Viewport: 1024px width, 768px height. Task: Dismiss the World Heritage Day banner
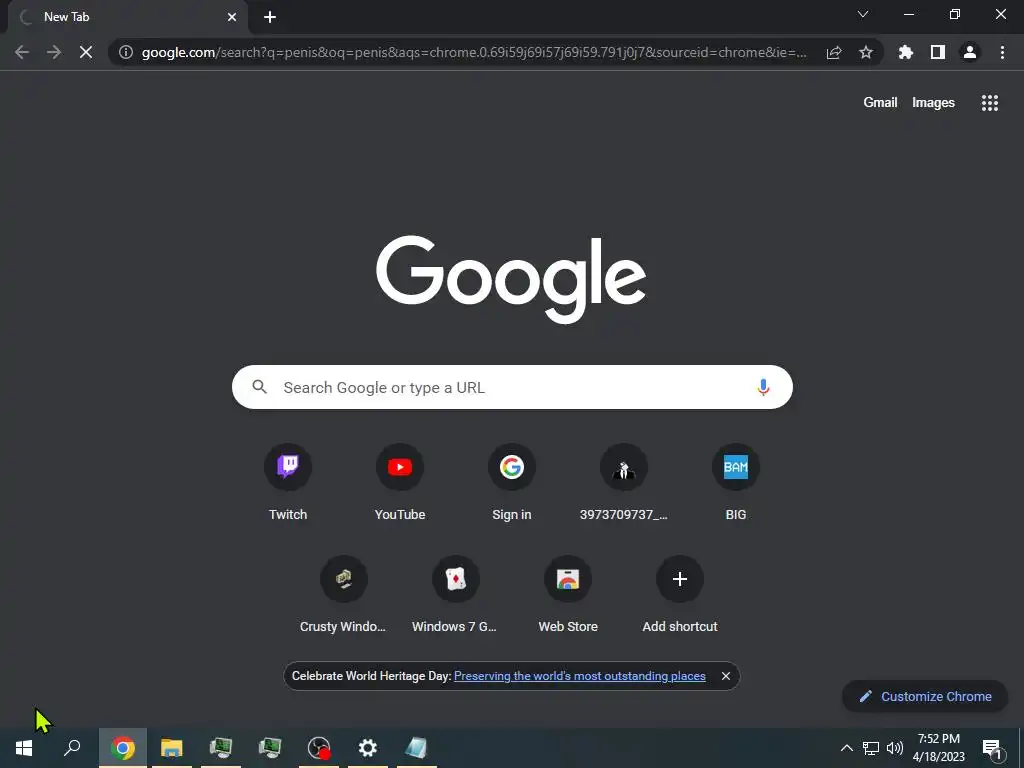coord(725,676)
